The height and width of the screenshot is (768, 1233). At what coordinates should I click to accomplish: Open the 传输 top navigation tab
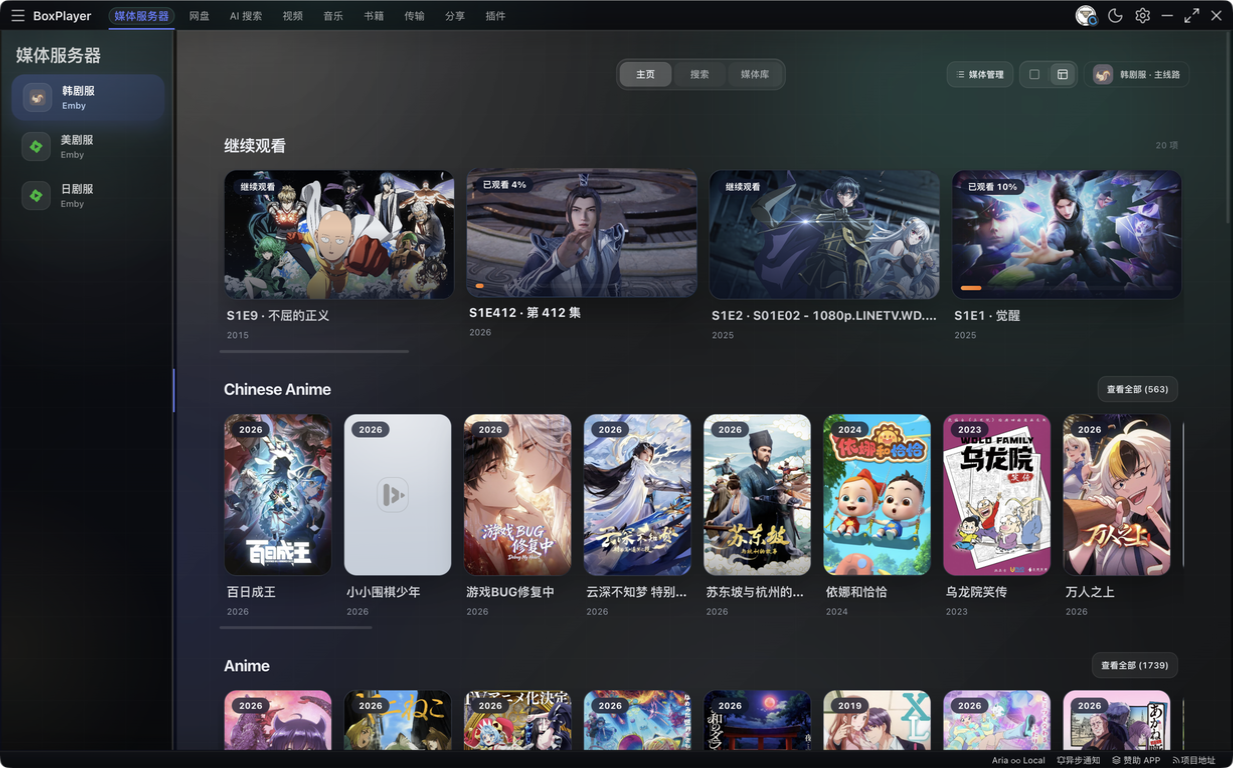pos(414,16)
